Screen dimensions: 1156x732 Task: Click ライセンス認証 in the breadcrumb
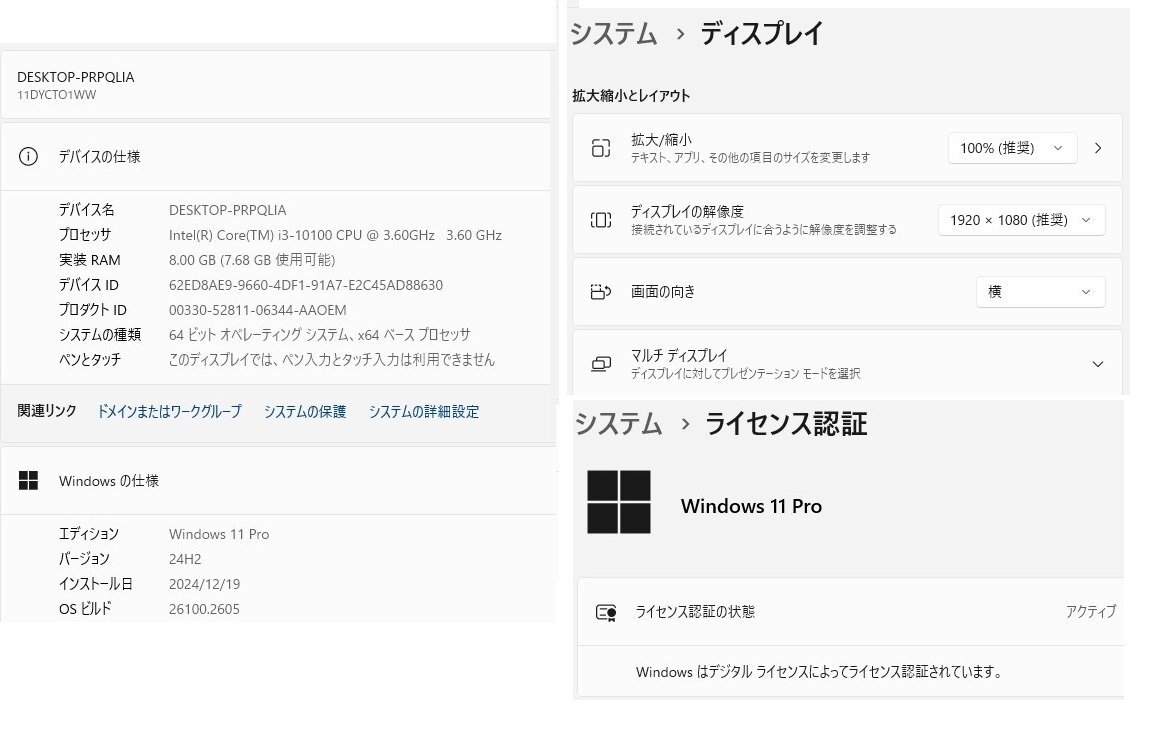pyautogui.click(x=784, y=424)
